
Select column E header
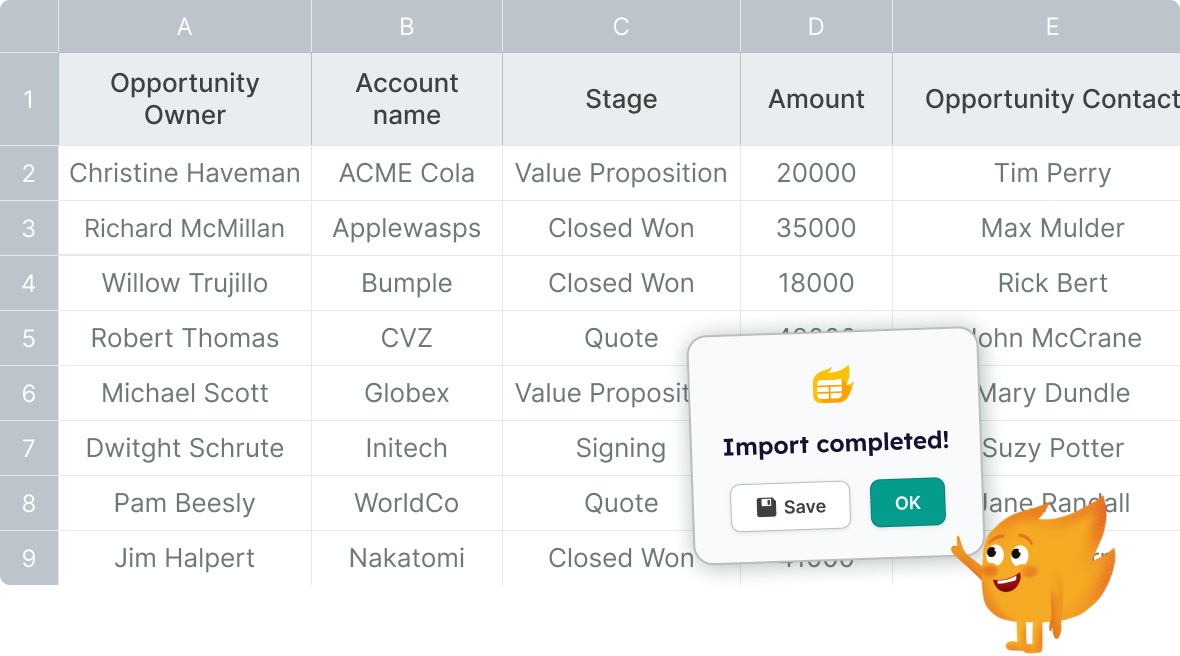pyautogui.click(x=1052, y=27)
